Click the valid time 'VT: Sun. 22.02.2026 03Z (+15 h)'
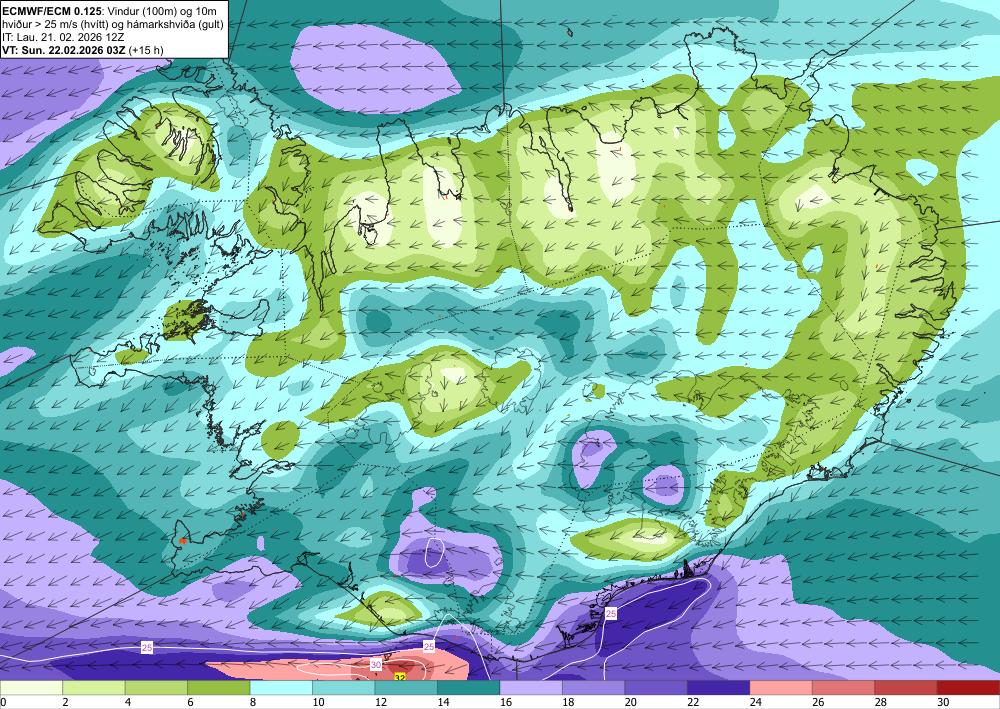Screen dimensions: 1000x709 point(83,50)
